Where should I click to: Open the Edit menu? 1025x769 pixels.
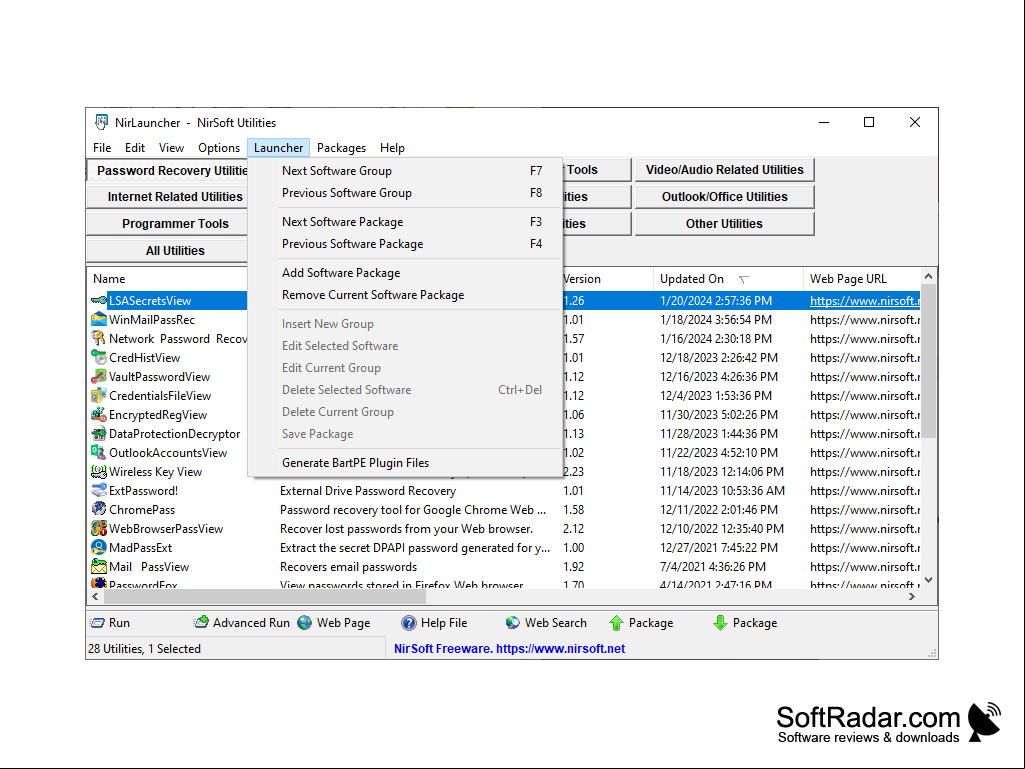tap(135, 148)
